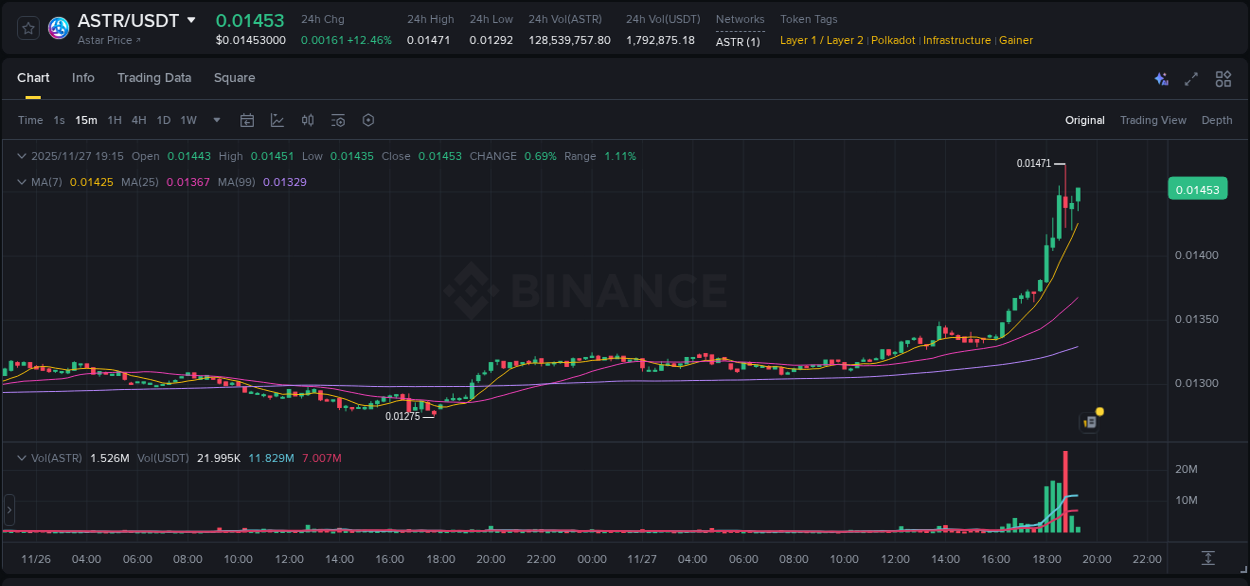Open the chart style selector

pos(275,119)
